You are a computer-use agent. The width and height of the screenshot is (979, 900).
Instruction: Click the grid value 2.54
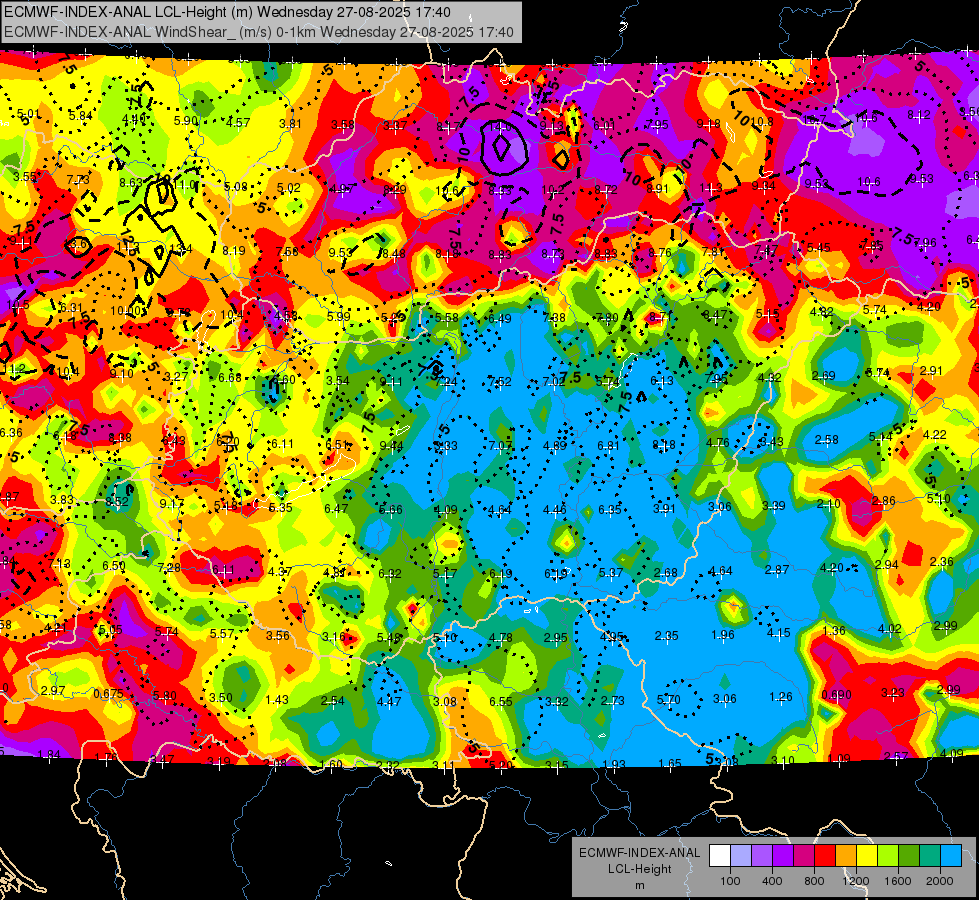(x=333, y=701)
